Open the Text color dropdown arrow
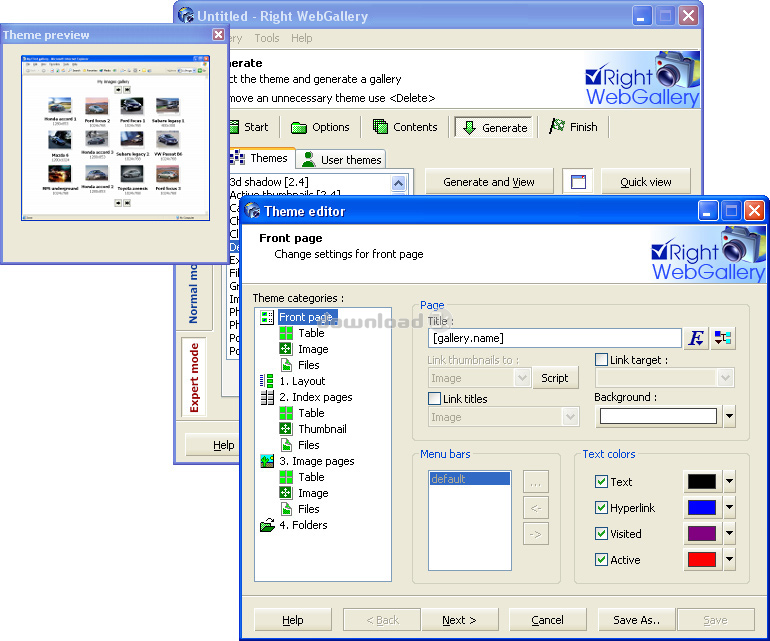Viewport: 770px width, 641px height. (729, 482)
